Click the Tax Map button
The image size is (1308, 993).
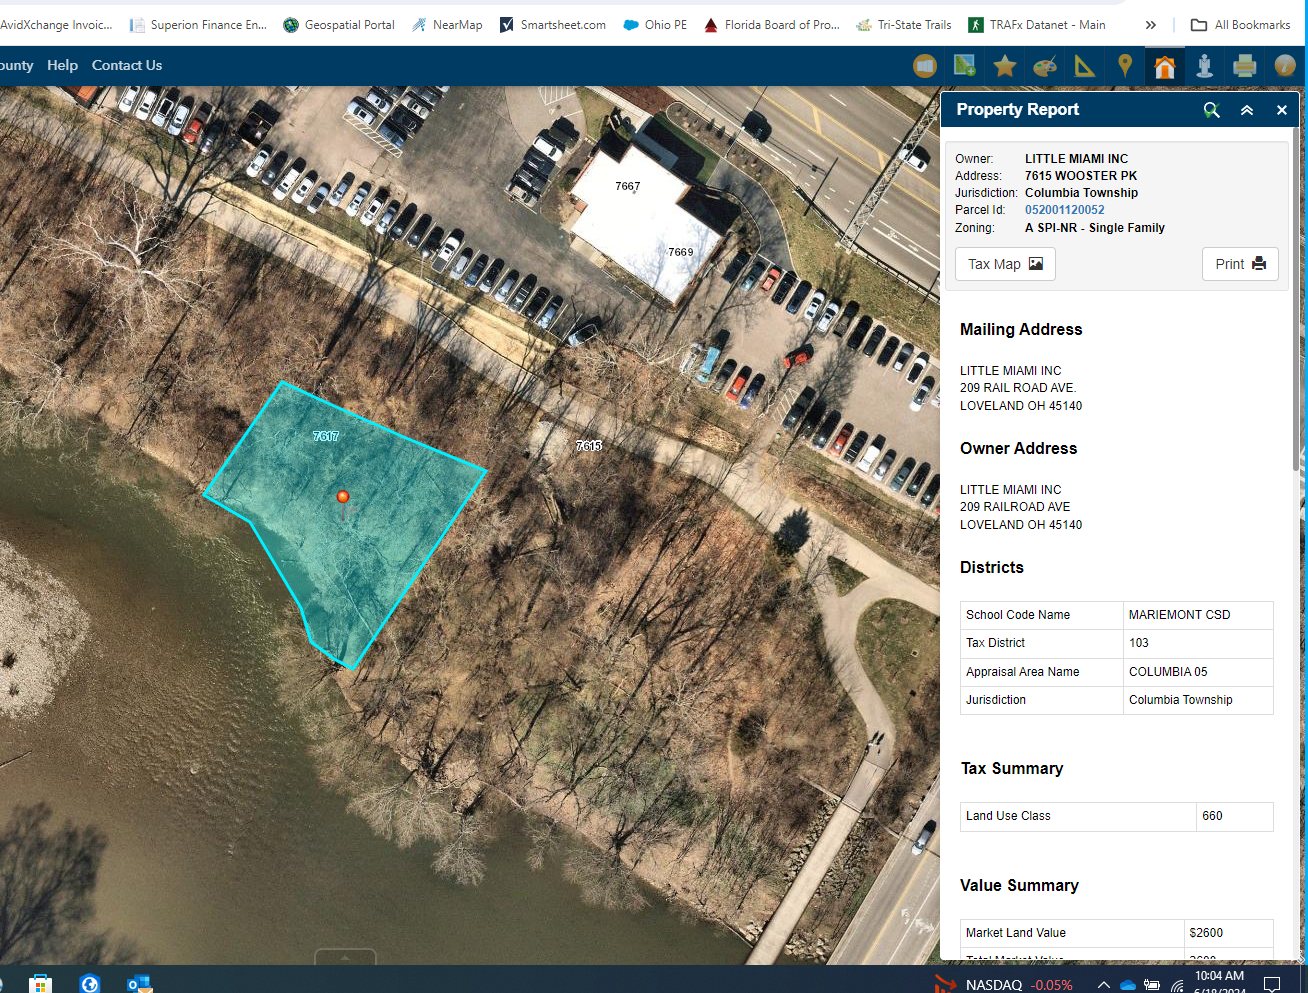[1005, 264]
